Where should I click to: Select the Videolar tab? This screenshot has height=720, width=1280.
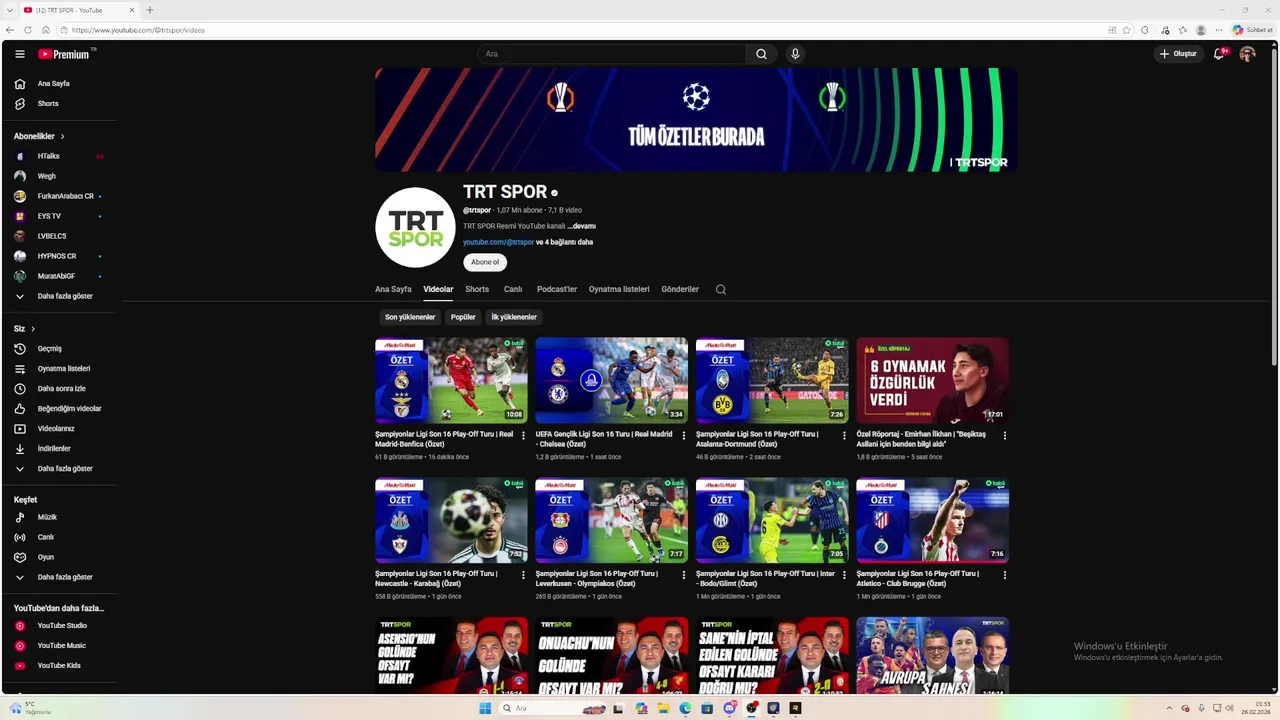point(438,289)
